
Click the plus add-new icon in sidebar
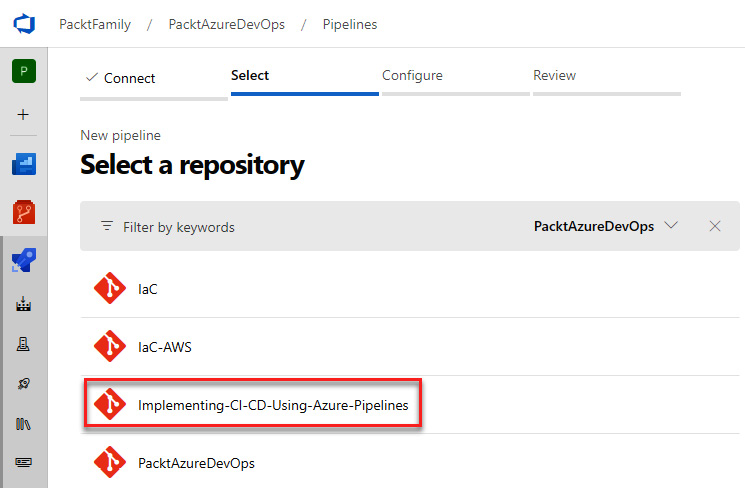pos(23,115)
